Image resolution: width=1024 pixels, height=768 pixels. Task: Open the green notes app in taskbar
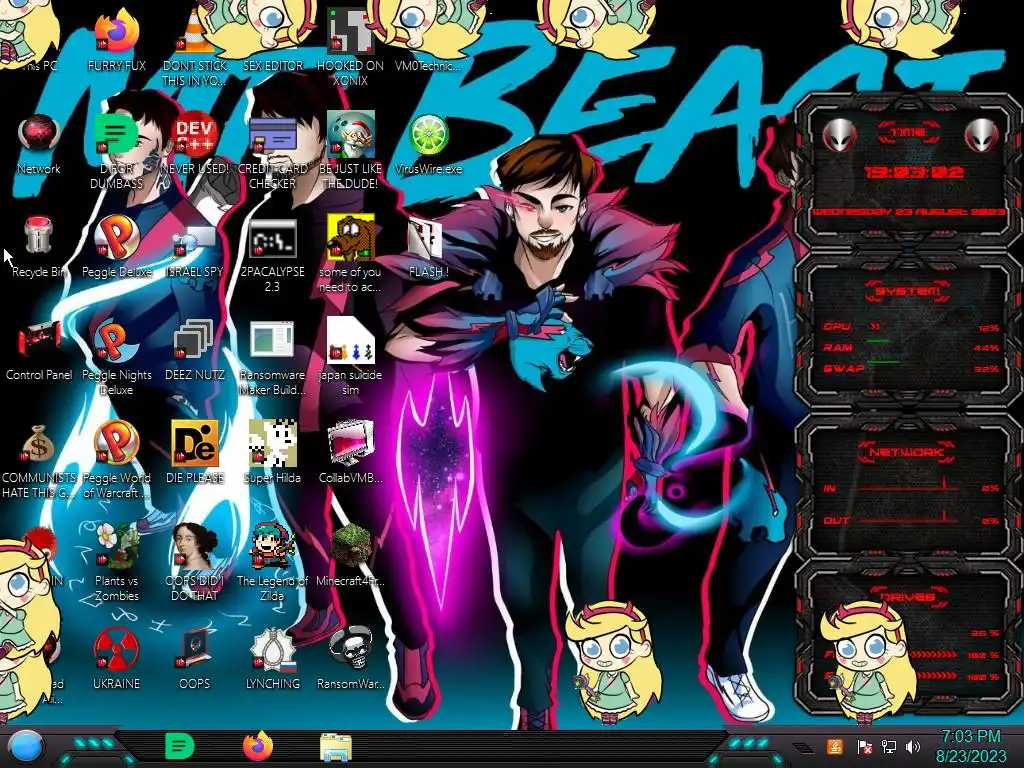coord(180,746)
